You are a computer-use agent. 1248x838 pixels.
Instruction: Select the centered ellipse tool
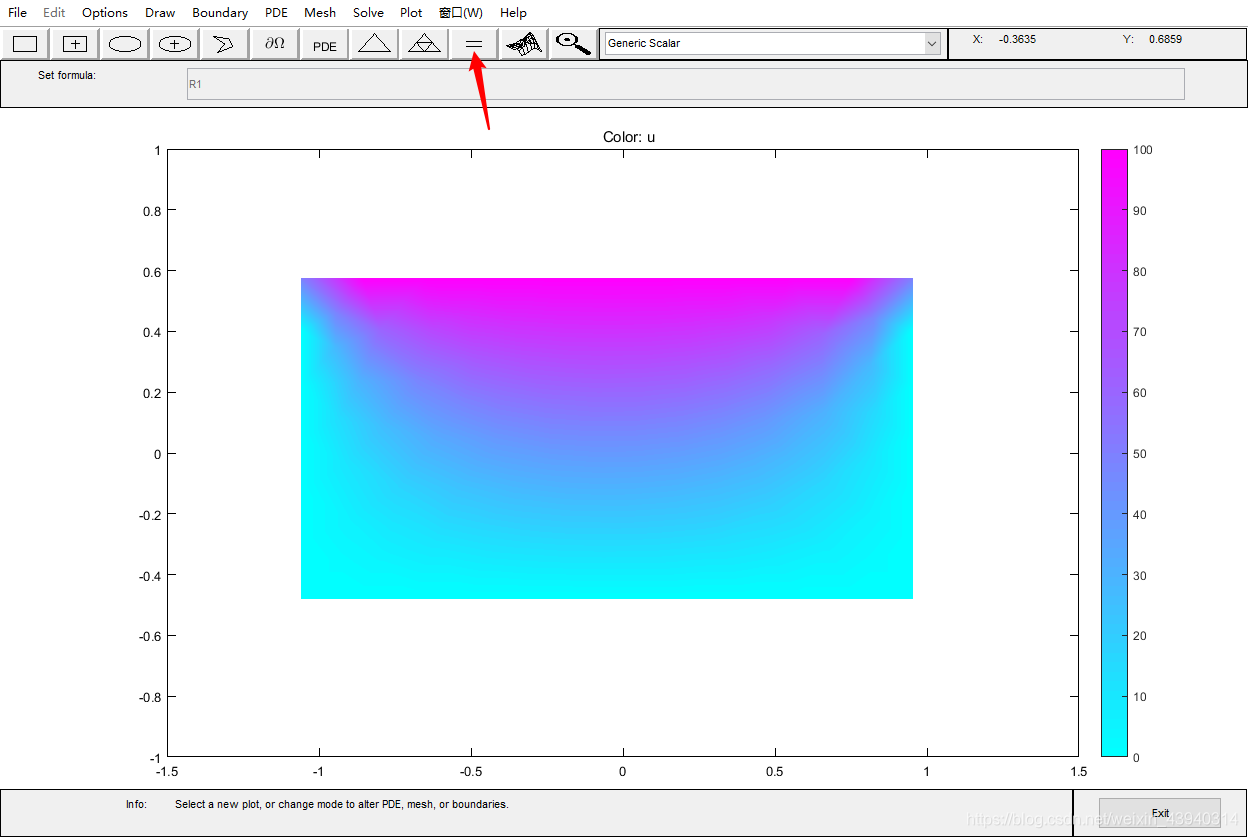(x=175, y=44)
